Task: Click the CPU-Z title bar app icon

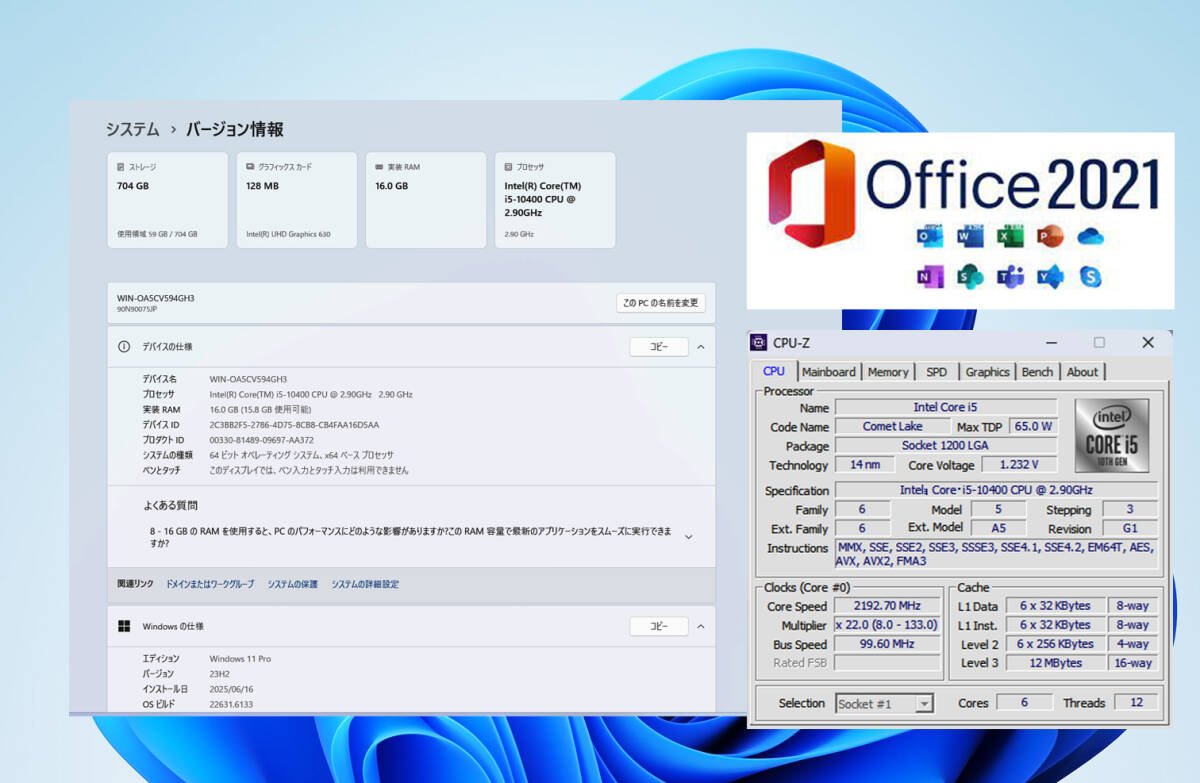Action: (x=759, y=343)
